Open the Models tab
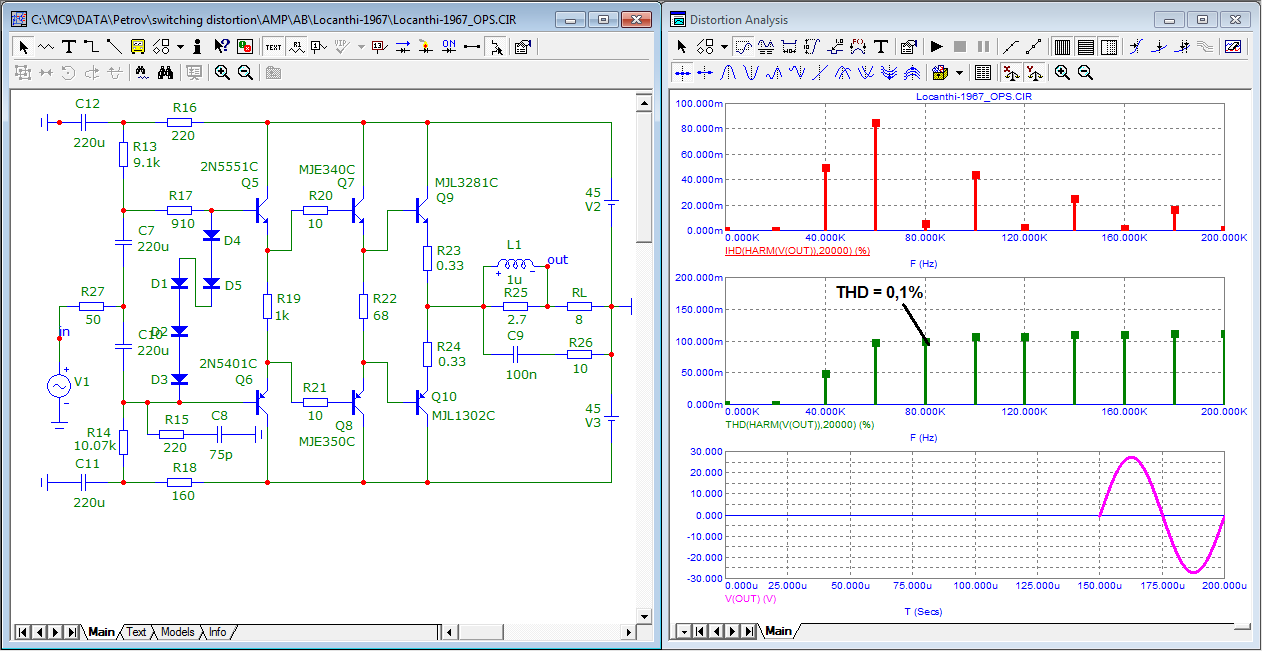The width and height of the screenshot is (1262, 651). coord(178,632)
